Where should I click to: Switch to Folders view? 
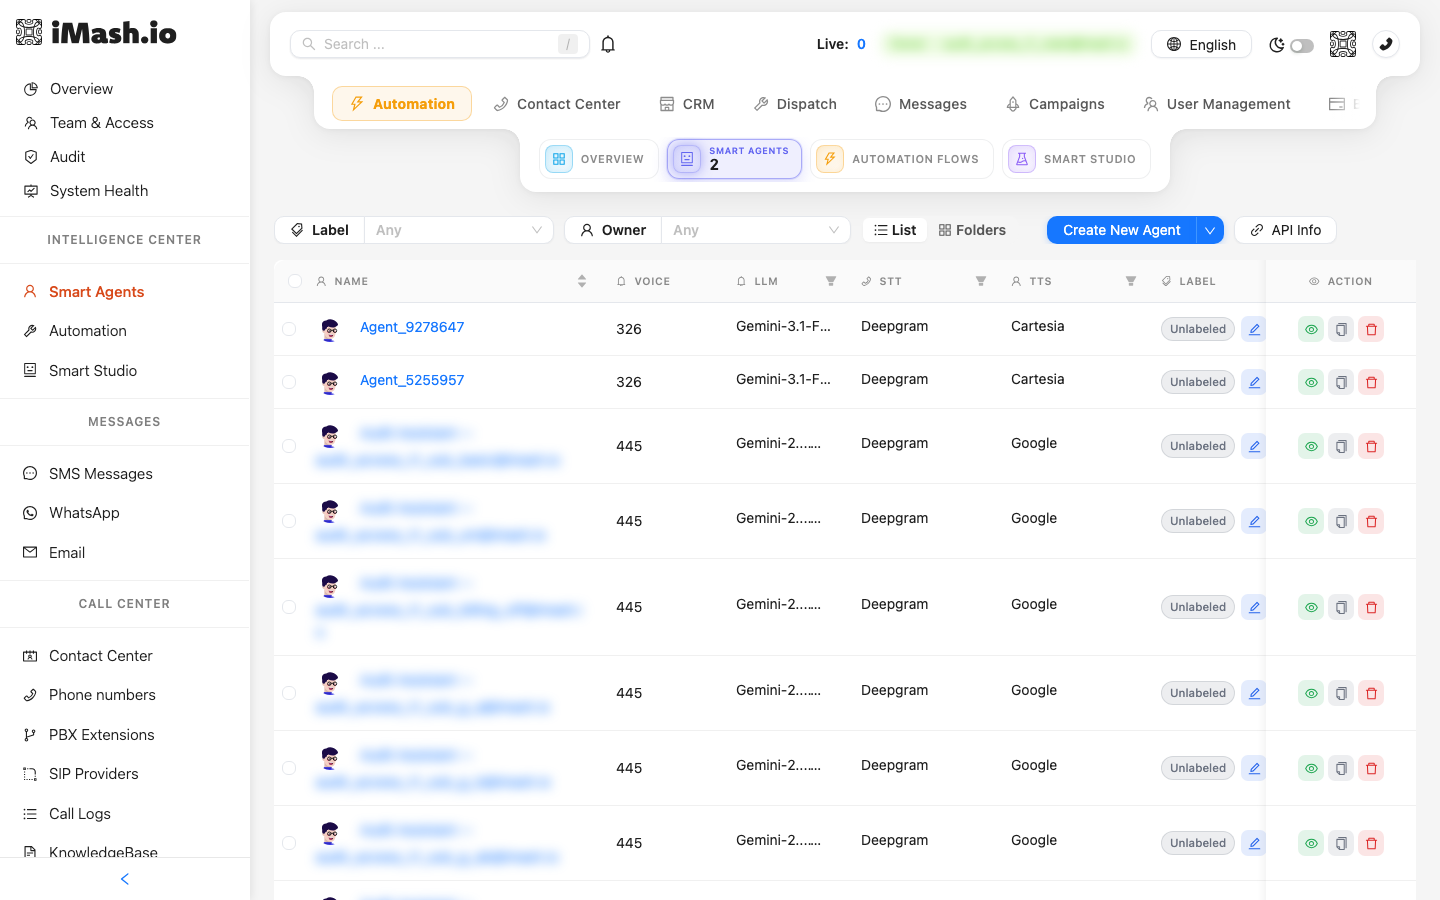(x=972, y=230)
